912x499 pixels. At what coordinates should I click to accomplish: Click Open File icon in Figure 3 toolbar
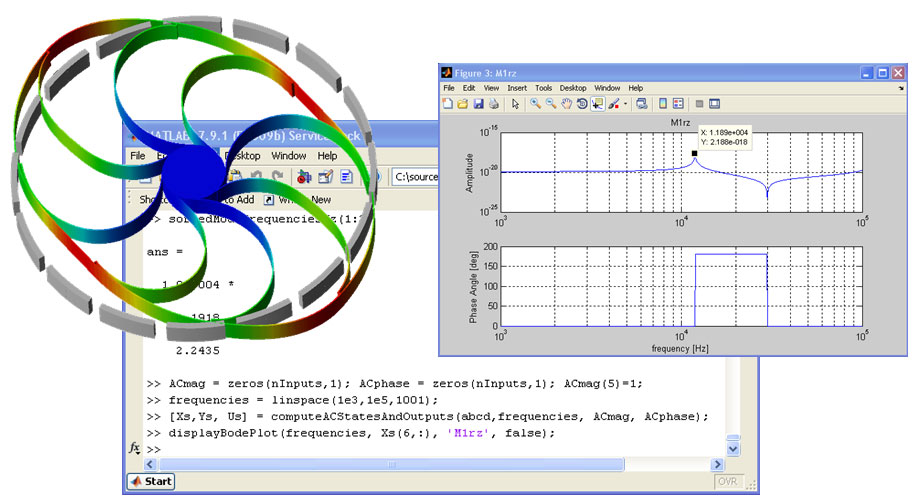point(462,104)
